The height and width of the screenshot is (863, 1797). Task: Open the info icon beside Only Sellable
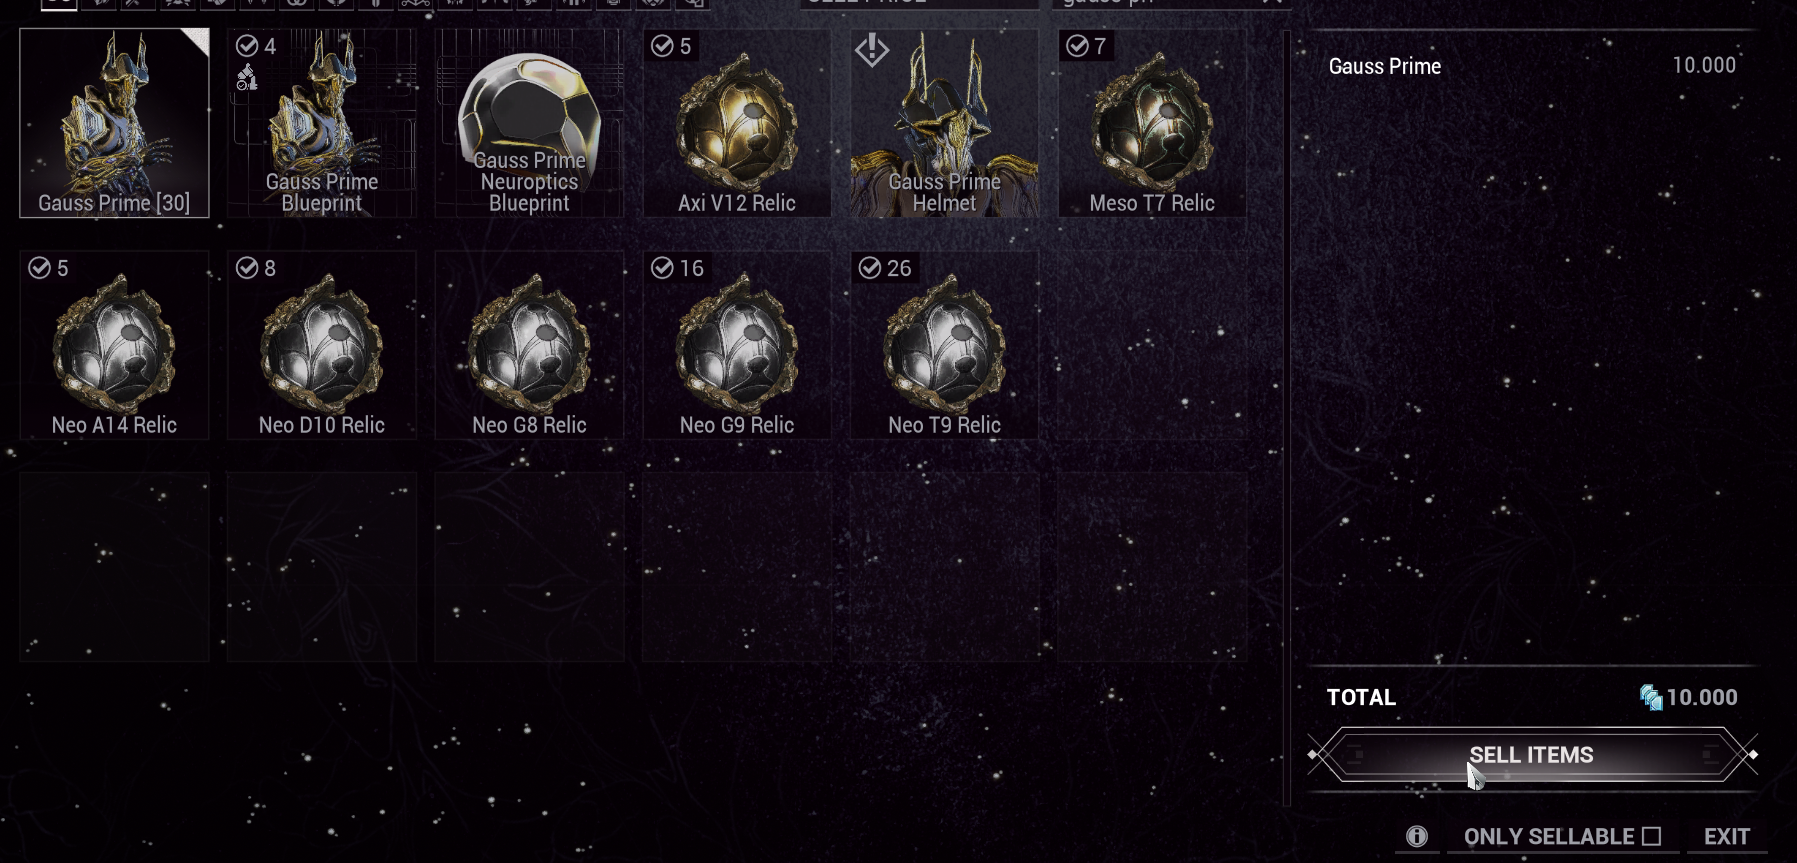[x=1417, y=836]
